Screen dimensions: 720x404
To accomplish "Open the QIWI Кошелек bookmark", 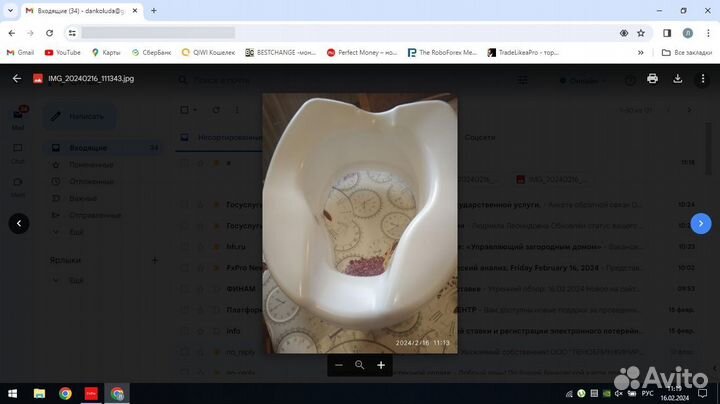I will 208,52.
